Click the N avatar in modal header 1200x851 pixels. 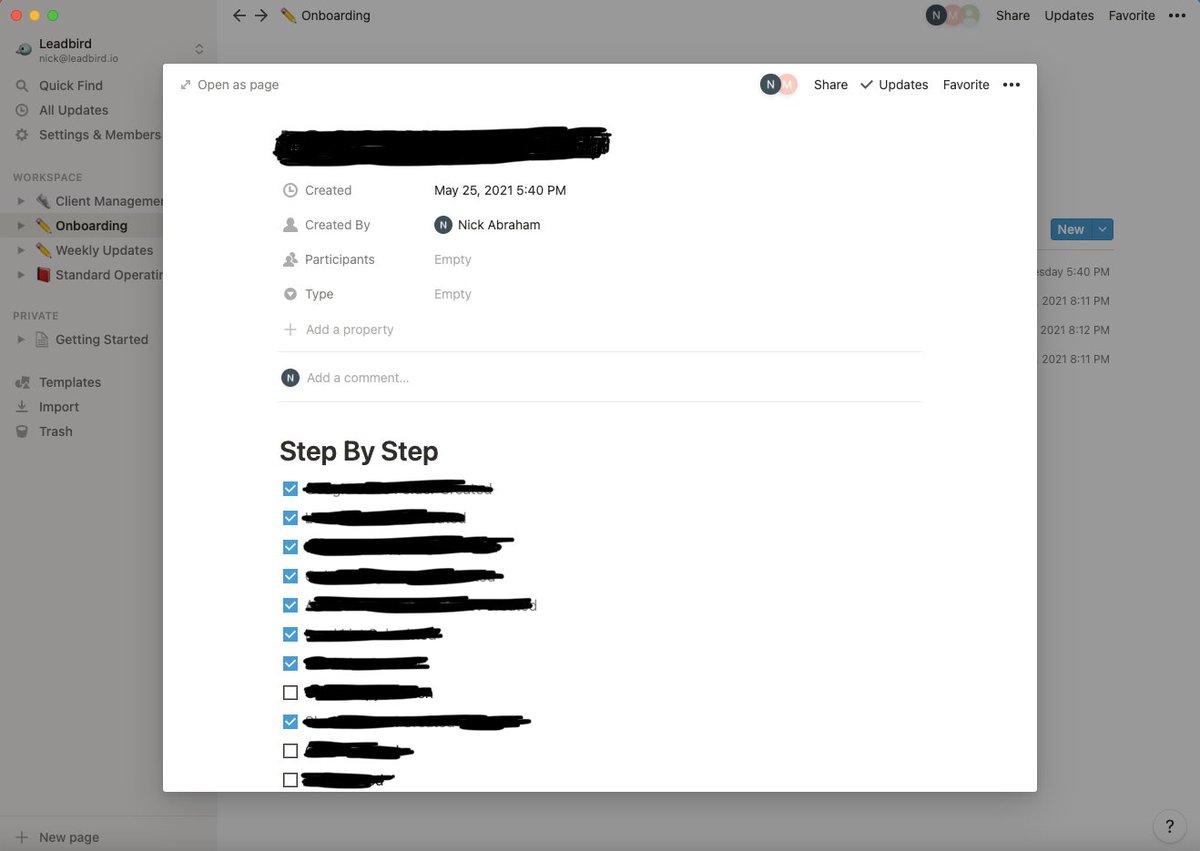[x=770, y=85]
